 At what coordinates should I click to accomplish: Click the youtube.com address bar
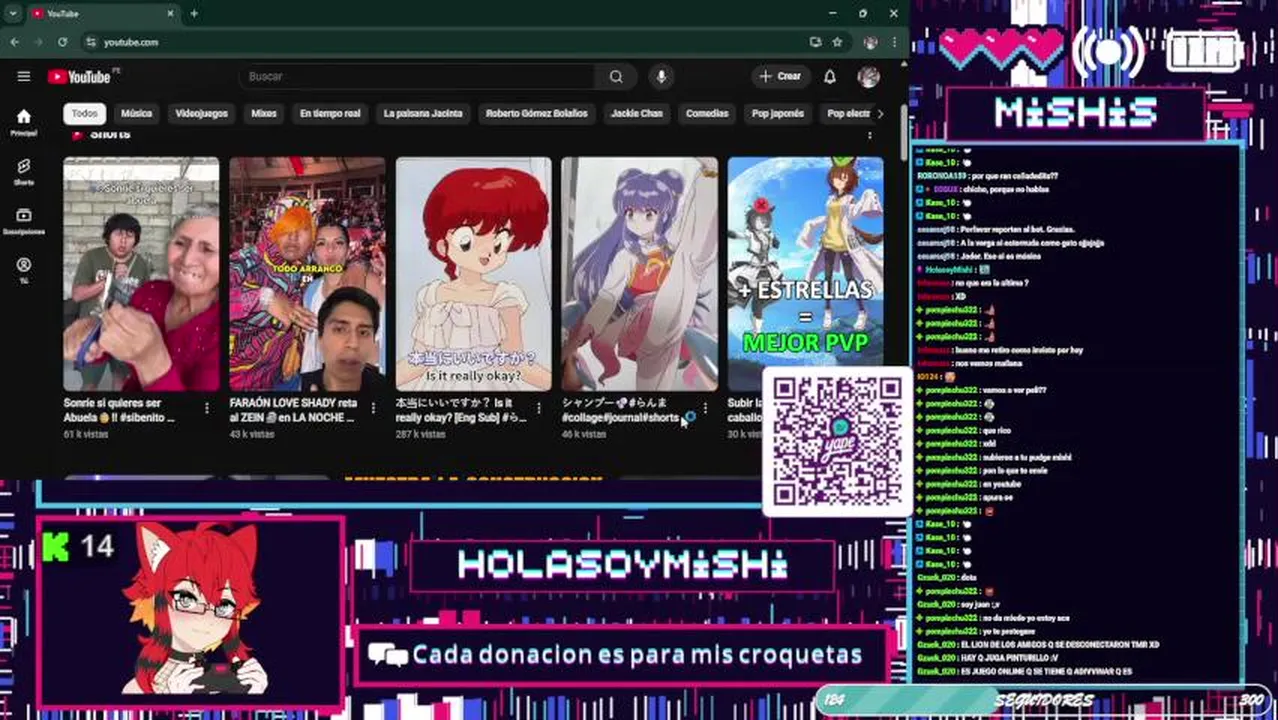tap(440, 42)
